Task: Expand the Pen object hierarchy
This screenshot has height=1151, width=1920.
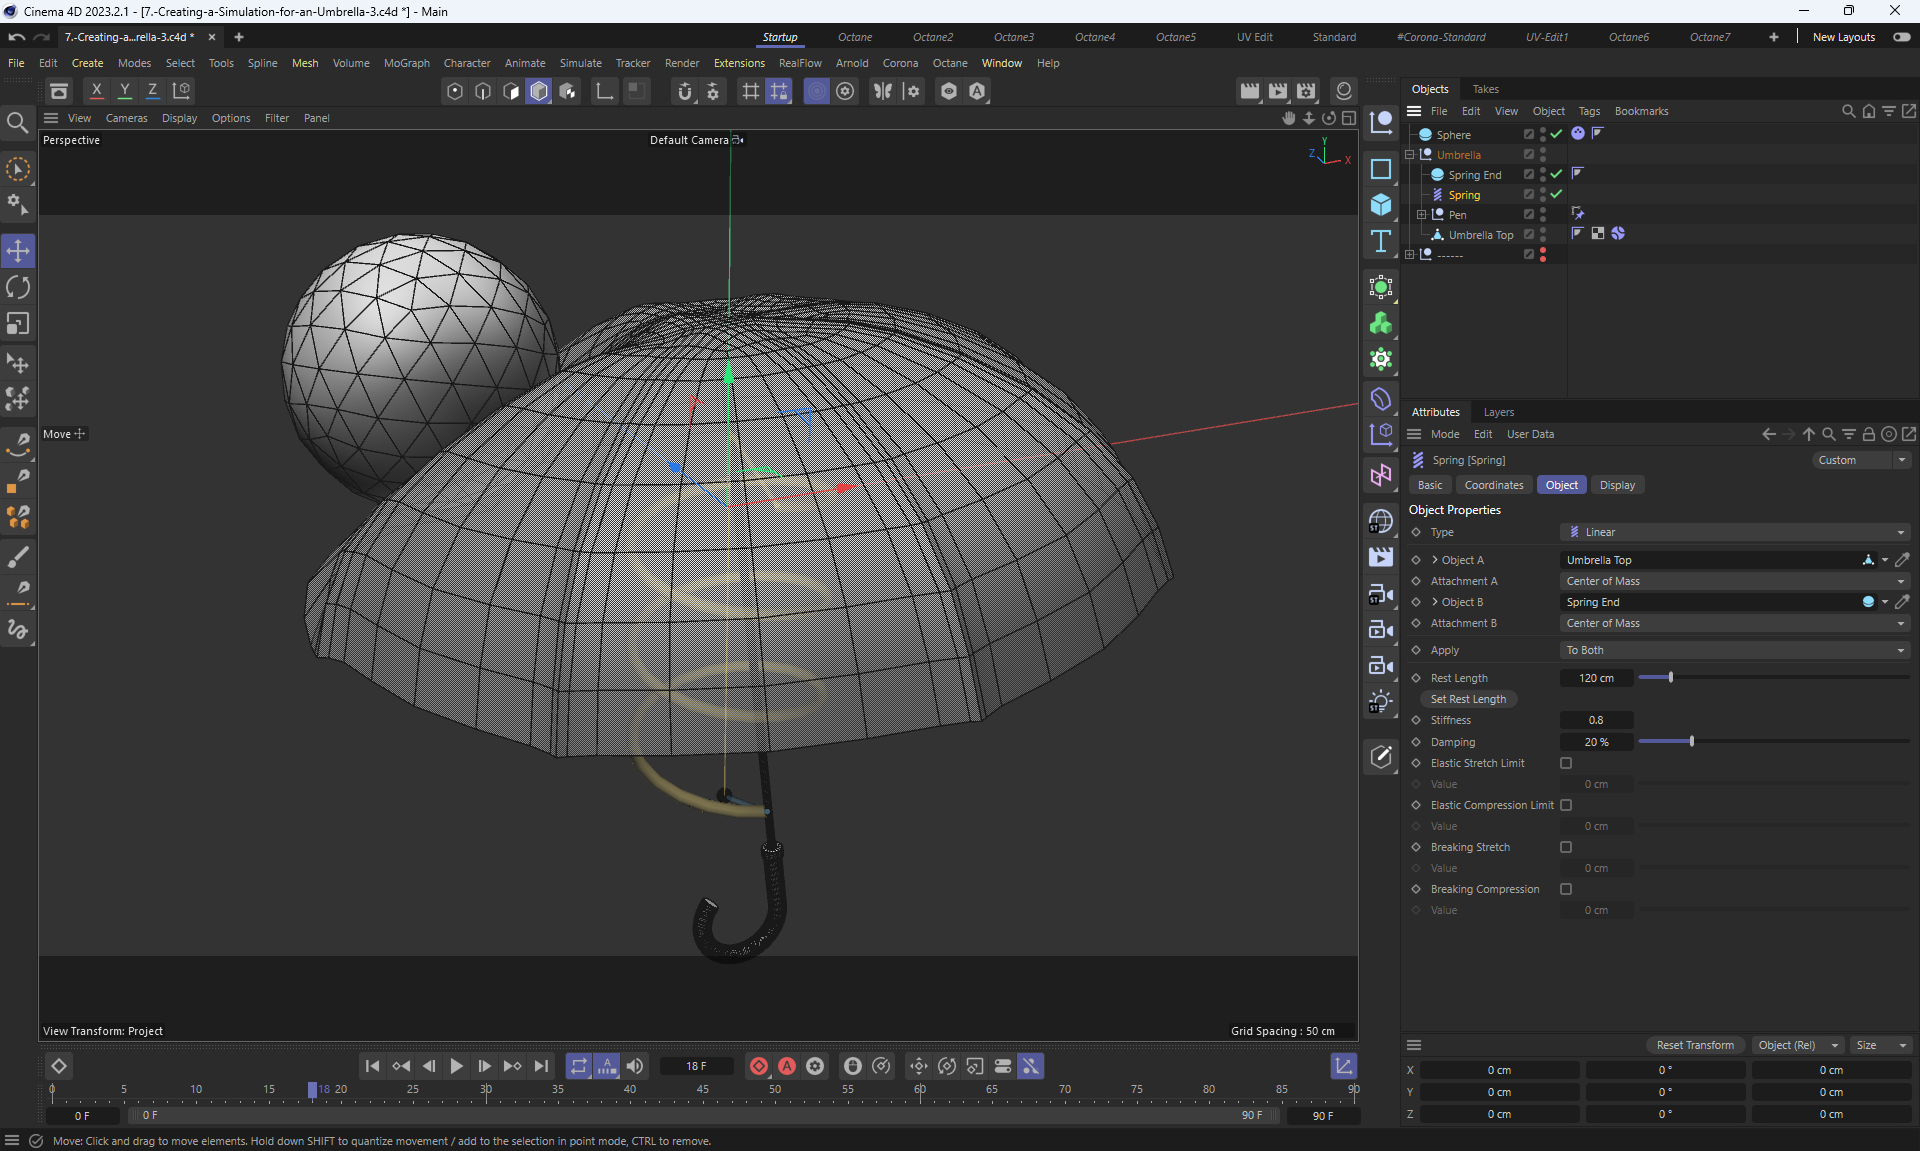Action: (1421, 215)
